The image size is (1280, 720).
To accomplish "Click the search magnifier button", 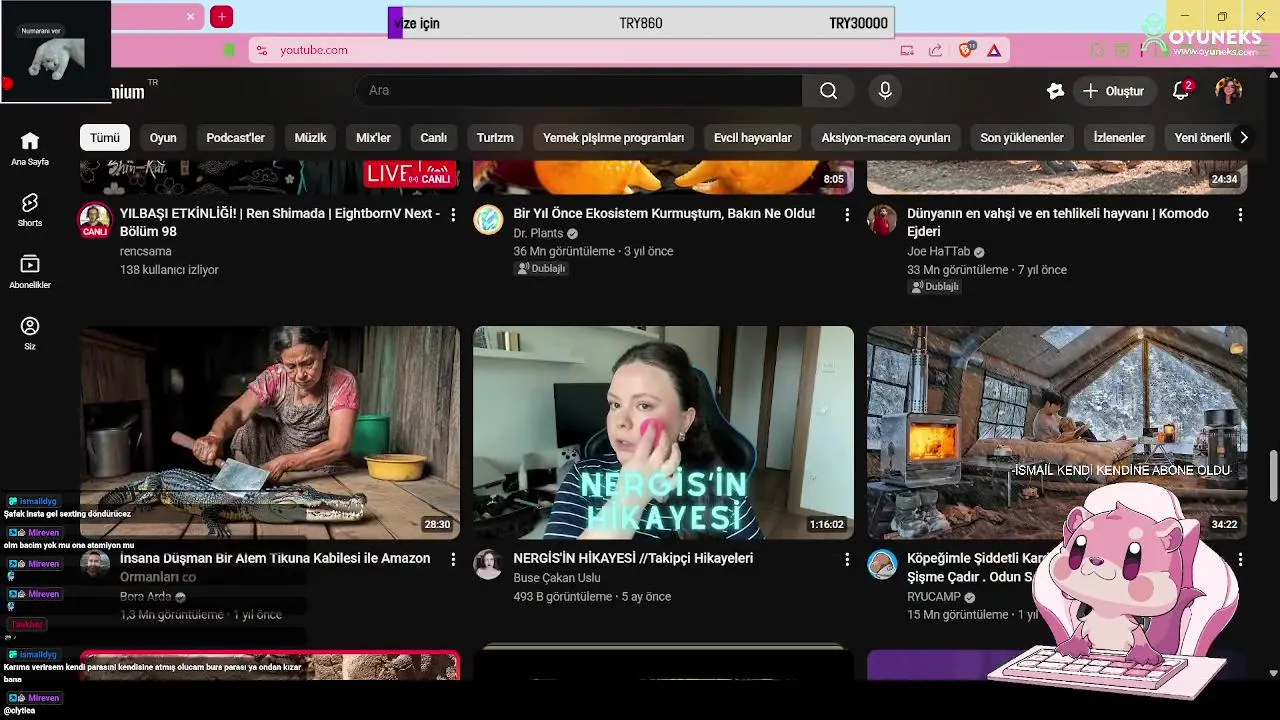I will (x=828, y=91).
